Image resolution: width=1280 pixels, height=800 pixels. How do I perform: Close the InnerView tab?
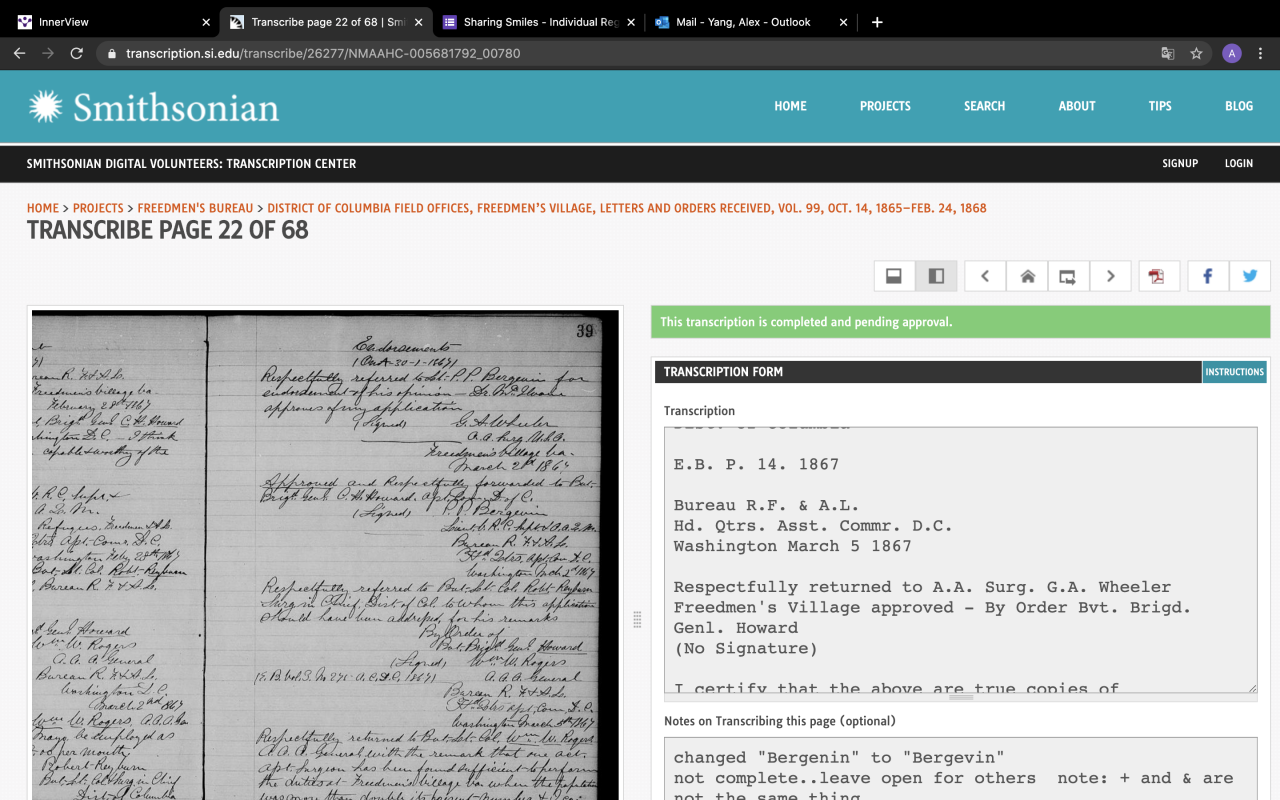(x=206, y=22)
